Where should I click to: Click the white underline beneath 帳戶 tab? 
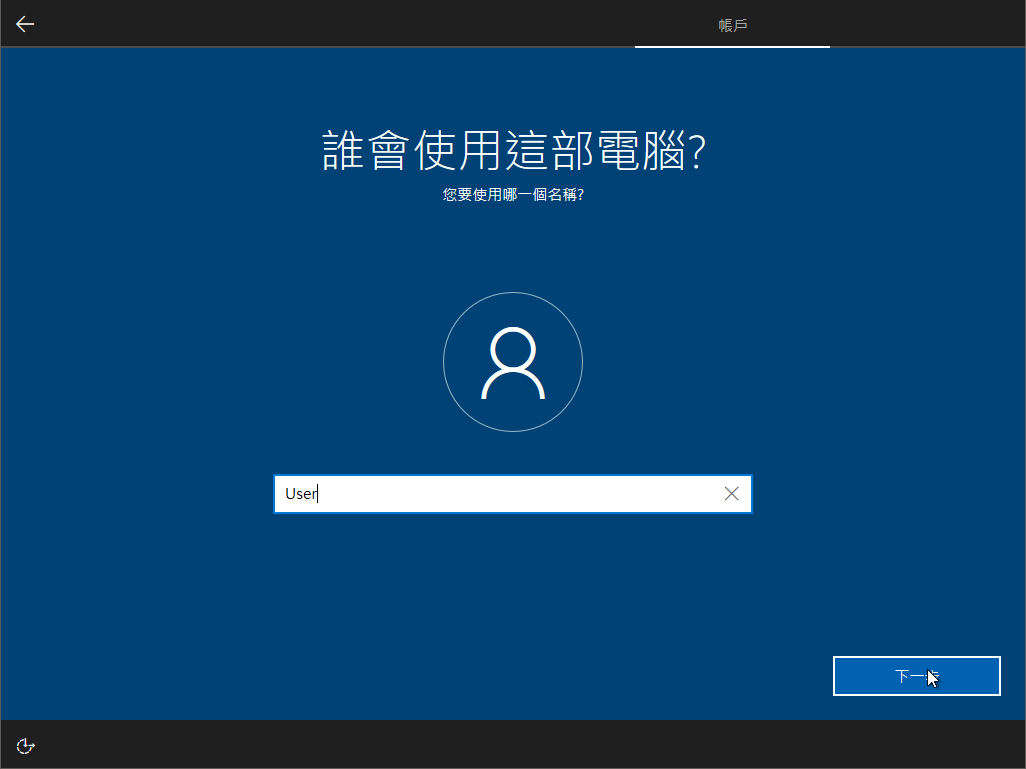[732, 46]
